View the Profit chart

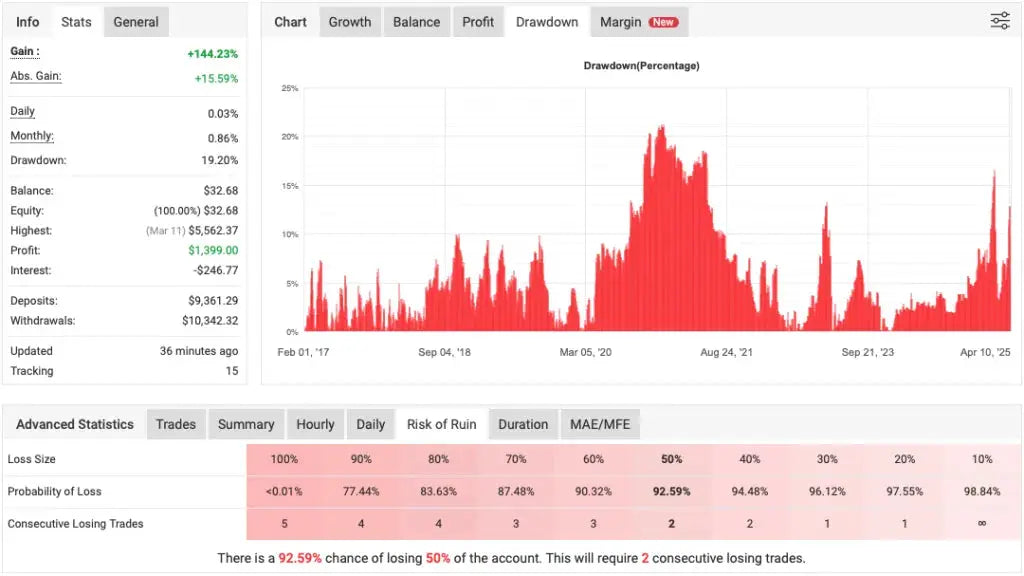[x=478, y=21]
